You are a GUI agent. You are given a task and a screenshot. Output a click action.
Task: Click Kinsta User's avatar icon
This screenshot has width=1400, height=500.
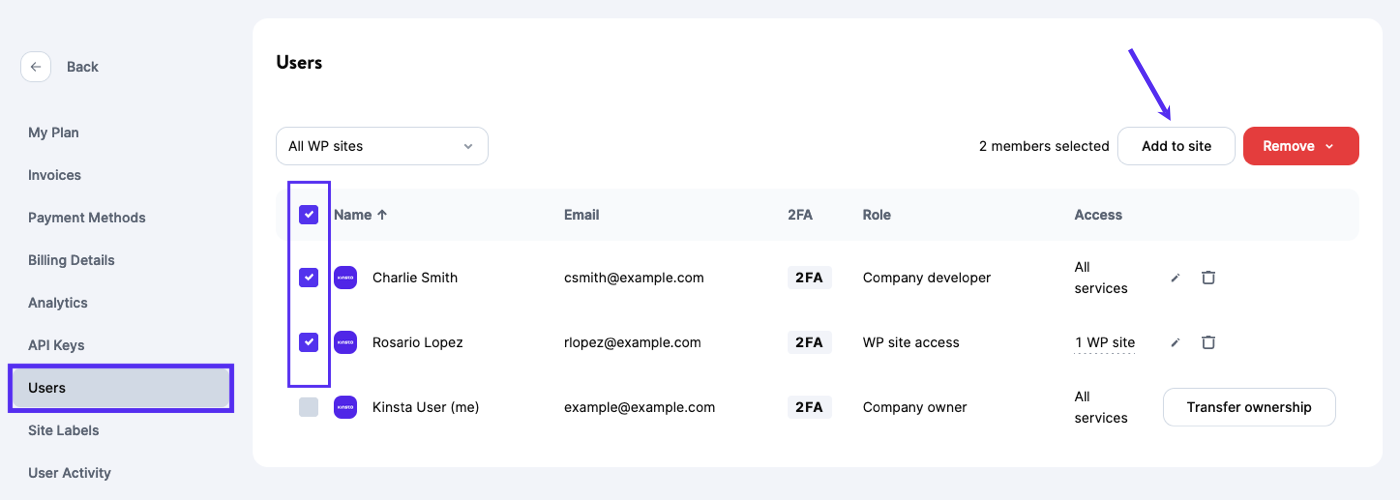(345, 407)
